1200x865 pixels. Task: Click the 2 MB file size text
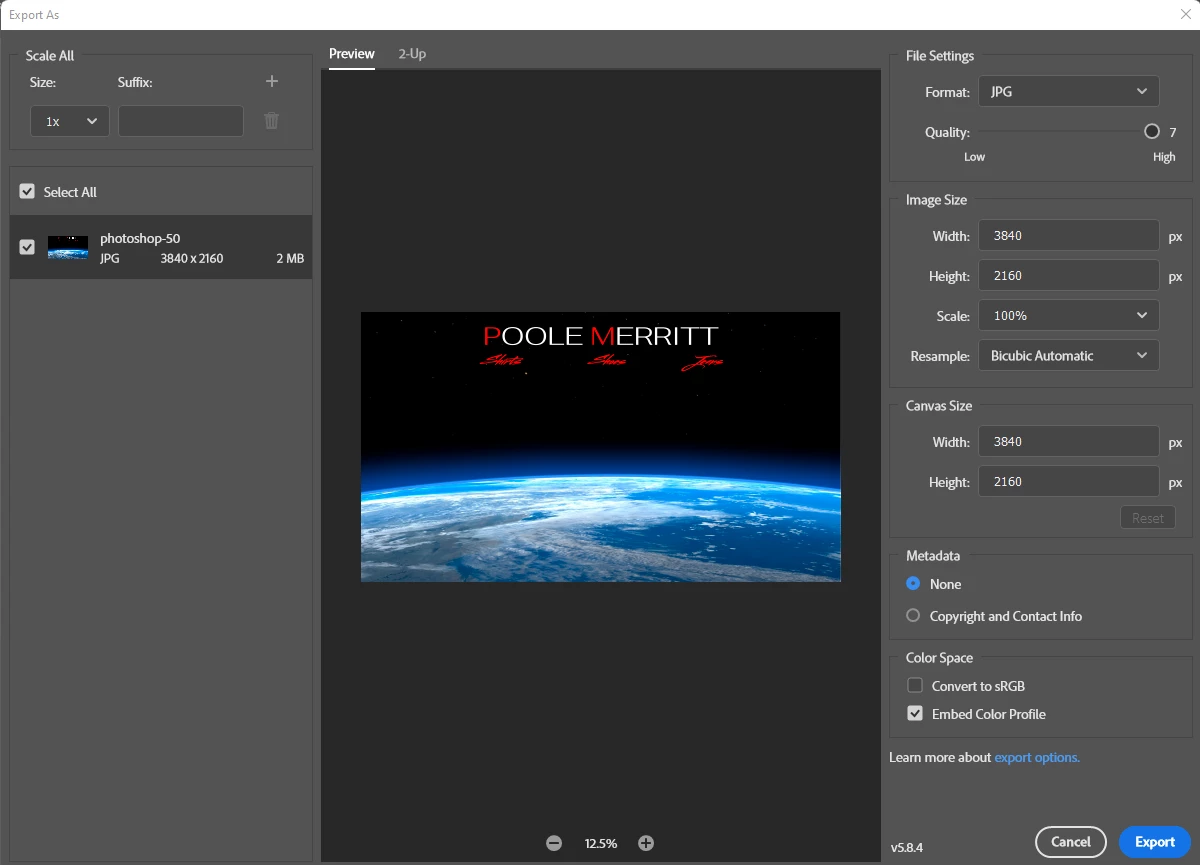(290, 258)
